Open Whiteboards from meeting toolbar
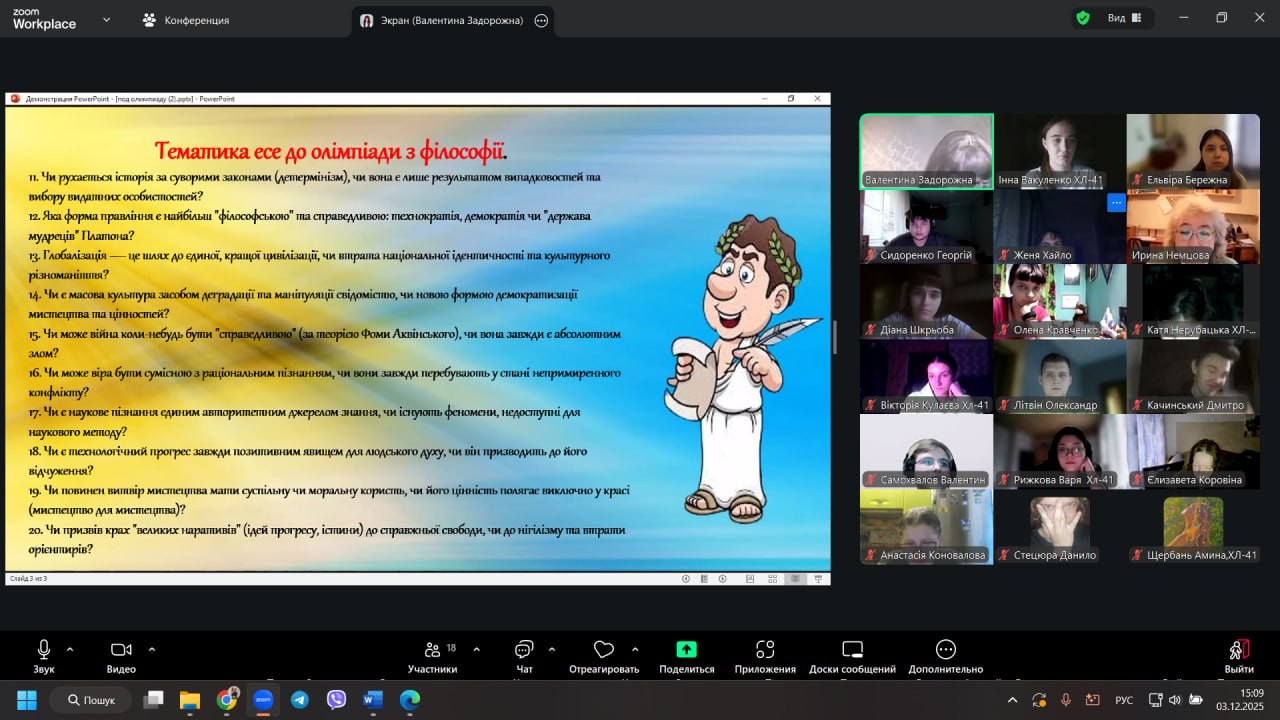 point(852,650)
